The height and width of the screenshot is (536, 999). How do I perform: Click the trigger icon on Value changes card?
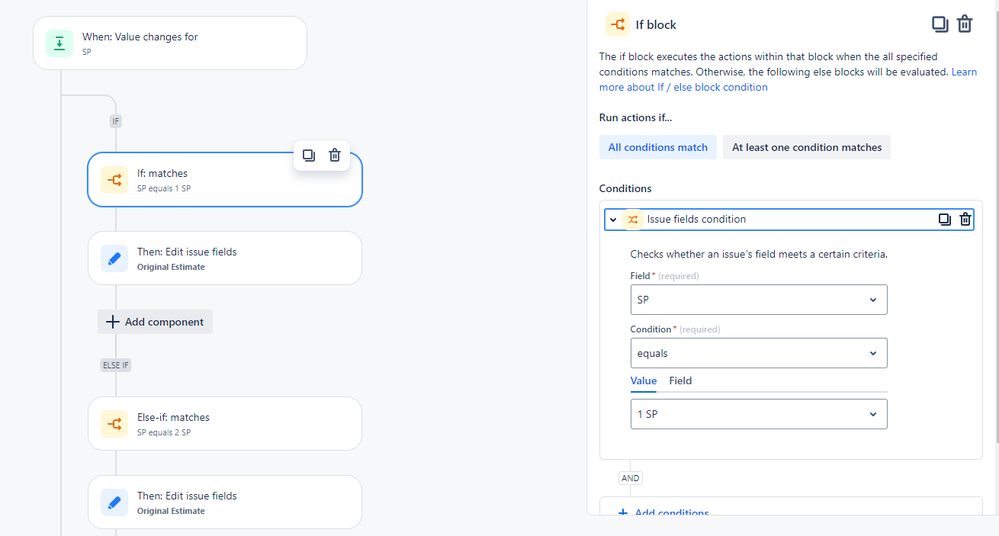pos(59,43)
